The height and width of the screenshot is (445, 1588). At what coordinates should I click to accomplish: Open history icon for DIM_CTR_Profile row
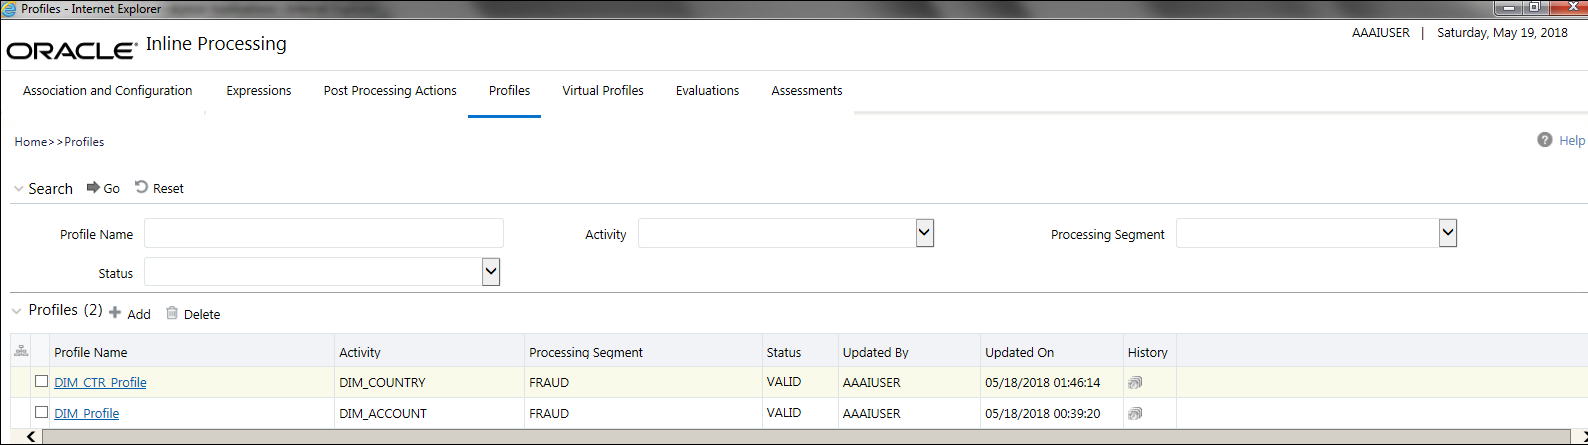coord(1135,382)
